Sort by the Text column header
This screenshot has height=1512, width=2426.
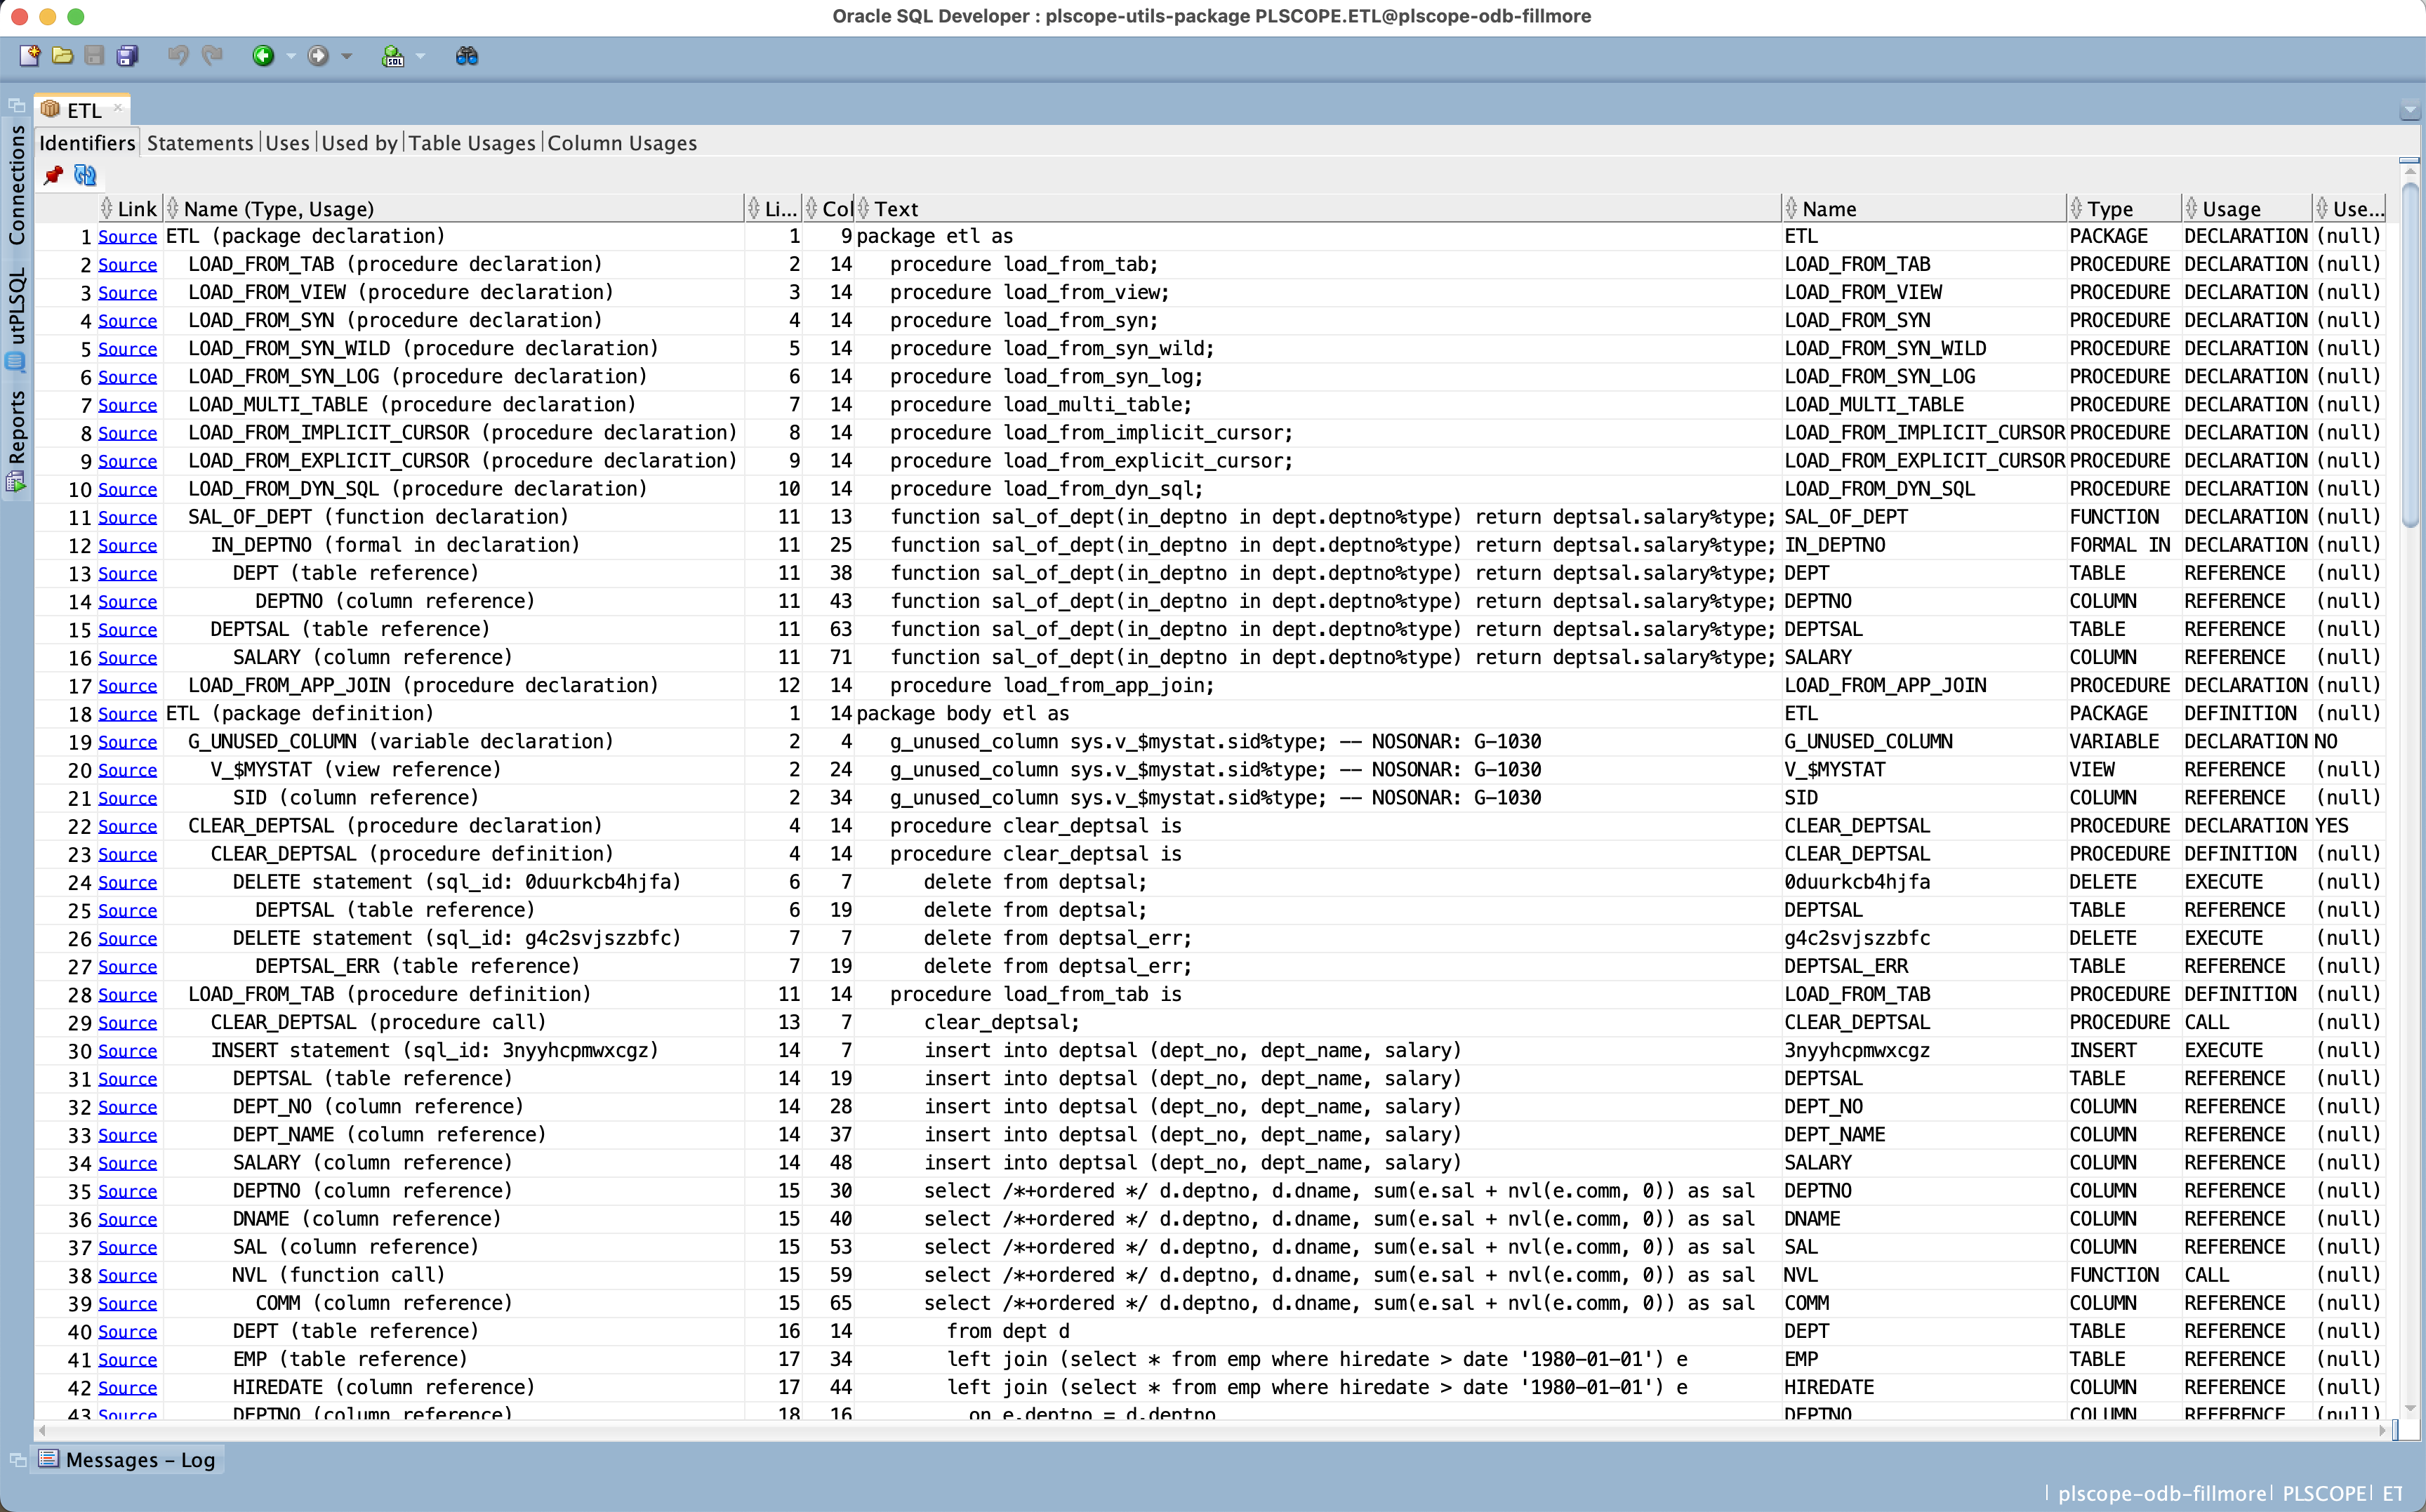coord(1318,208)
